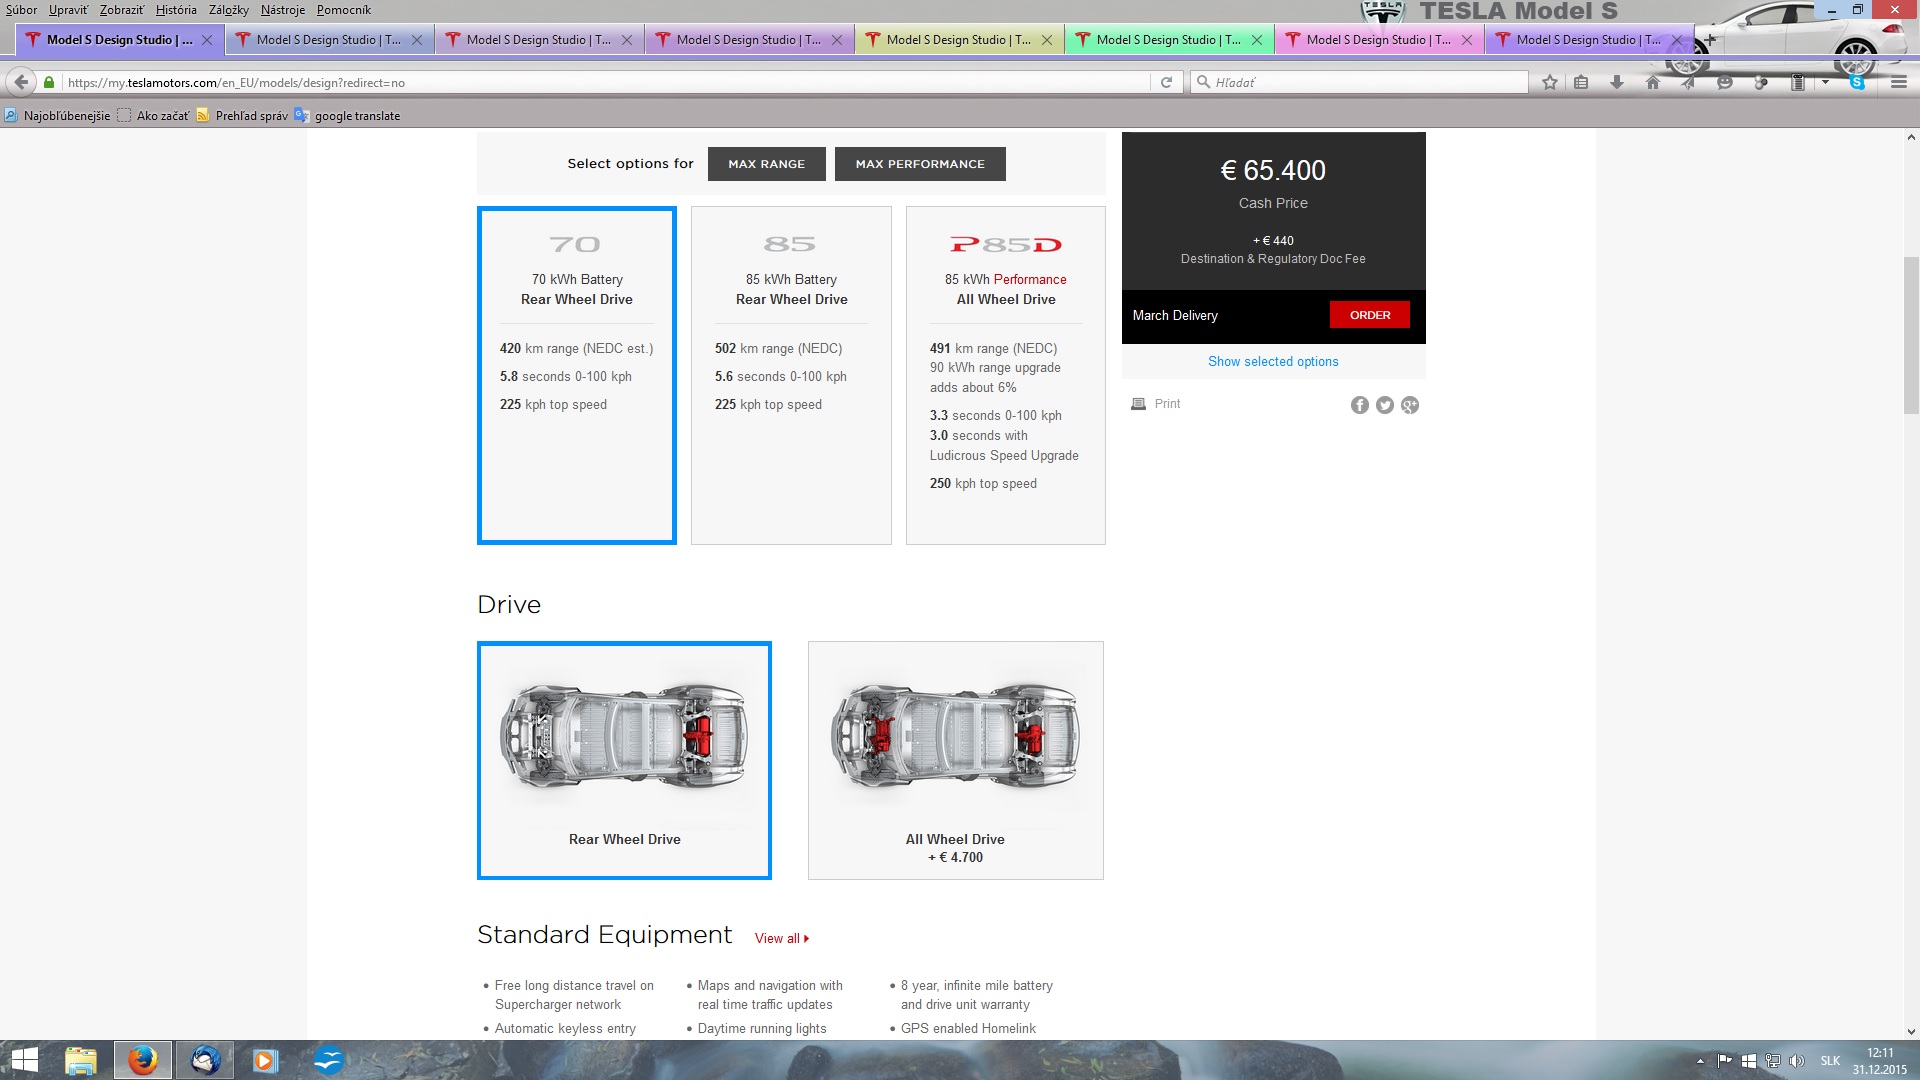Image resolution: width=1920 pixels, height=1080 pixels.
Task: Click the printer icon beside Print
Action: point(1138,404)
